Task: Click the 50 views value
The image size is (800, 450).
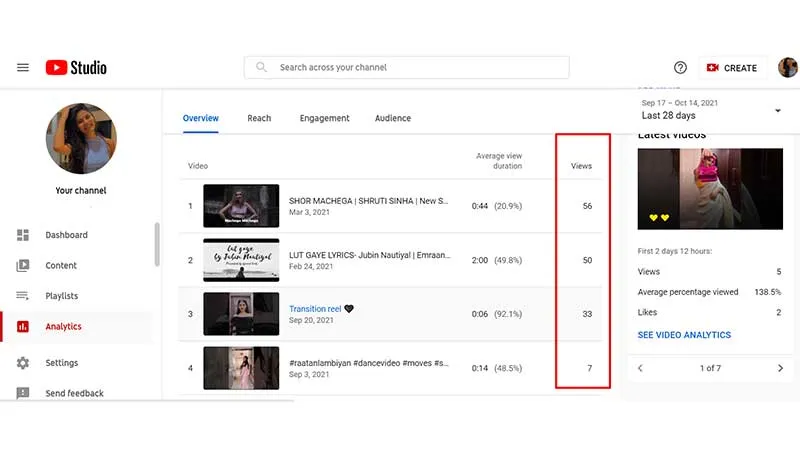Action: pos(587,260)
